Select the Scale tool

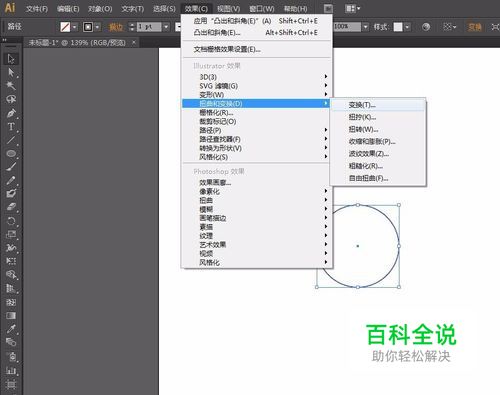click(x=11, y=234)
